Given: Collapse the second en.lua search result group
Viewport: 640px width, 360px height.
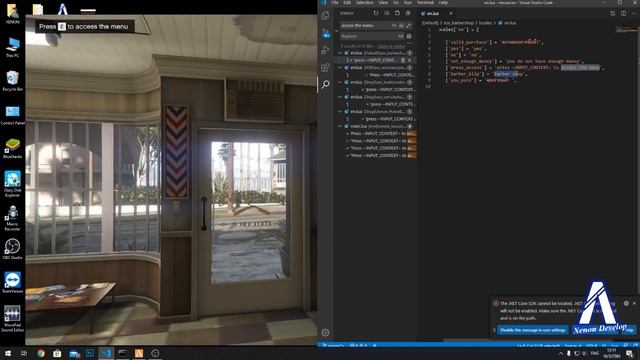Looking at the screenshot, I should (x=340, y=68).
